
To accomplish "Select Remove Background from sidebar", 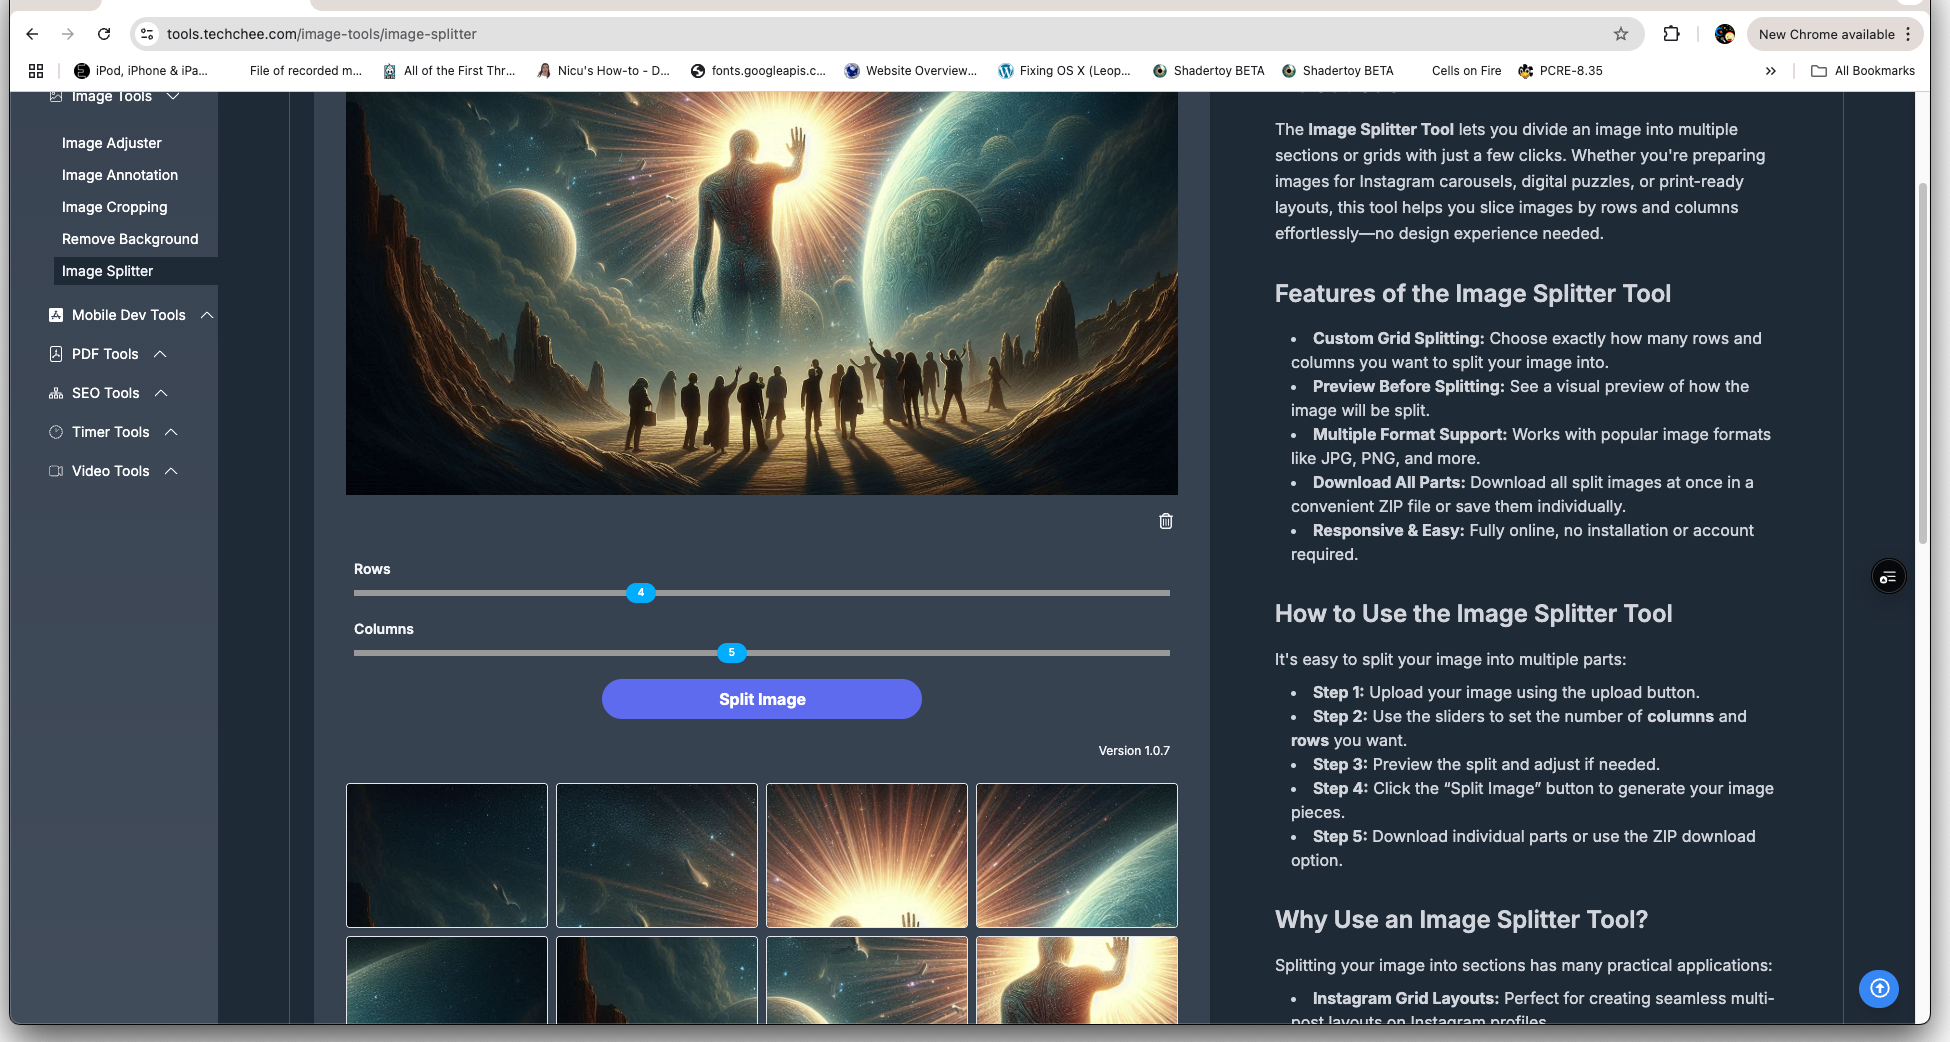I will click(x=130, y=239).
